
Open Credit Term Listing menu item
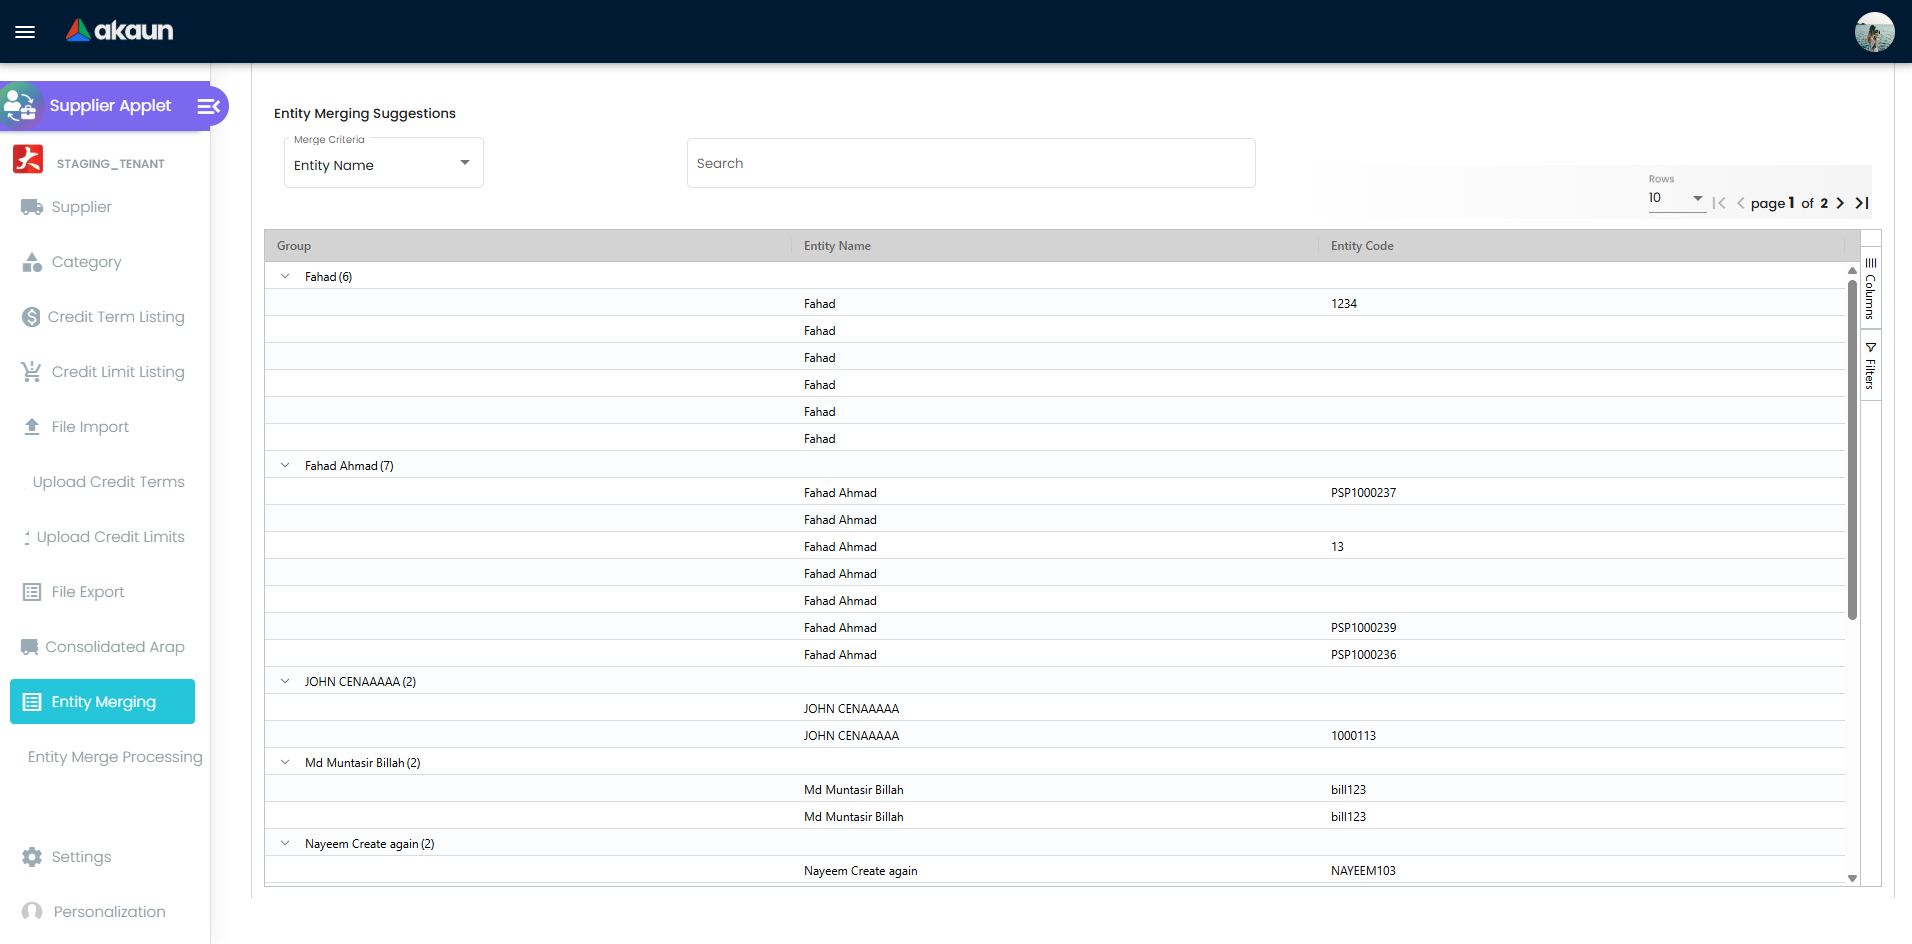coord(116,317)
